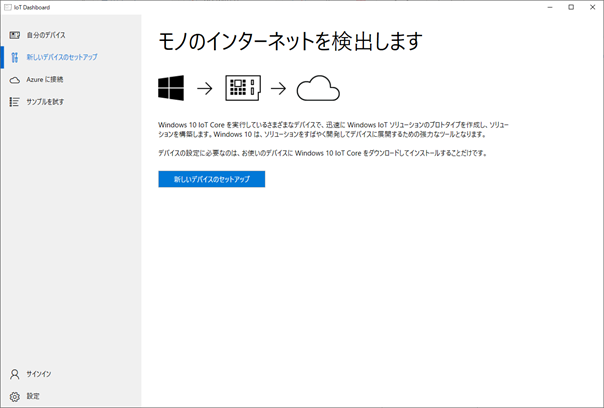Image resolution: width=604 pixels, height=408 pixels.
Task: Open the 自分のデバイス menu item
Action: (46, 35)
